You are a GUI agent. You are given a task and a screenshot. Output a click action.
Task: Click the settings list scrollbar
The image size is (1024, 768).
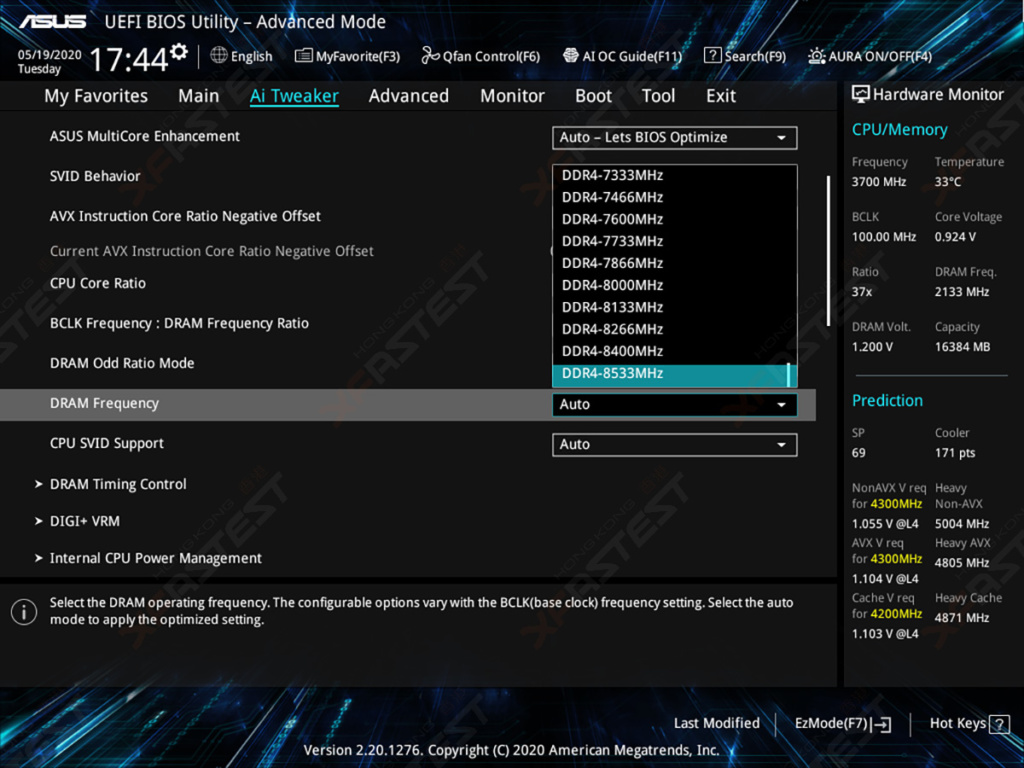tap(829, 251)
